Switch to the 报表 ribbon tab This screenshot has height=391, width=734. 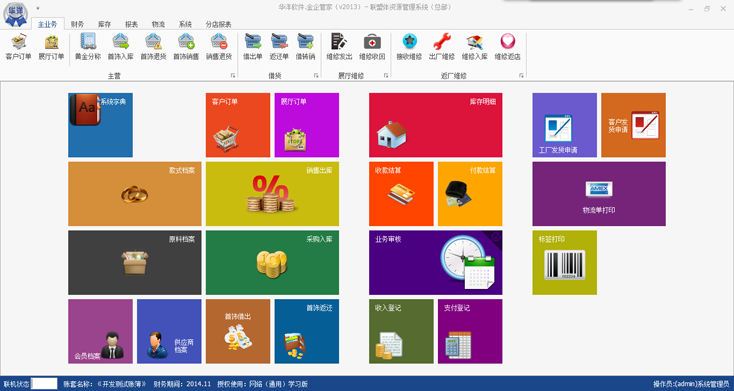132,24
